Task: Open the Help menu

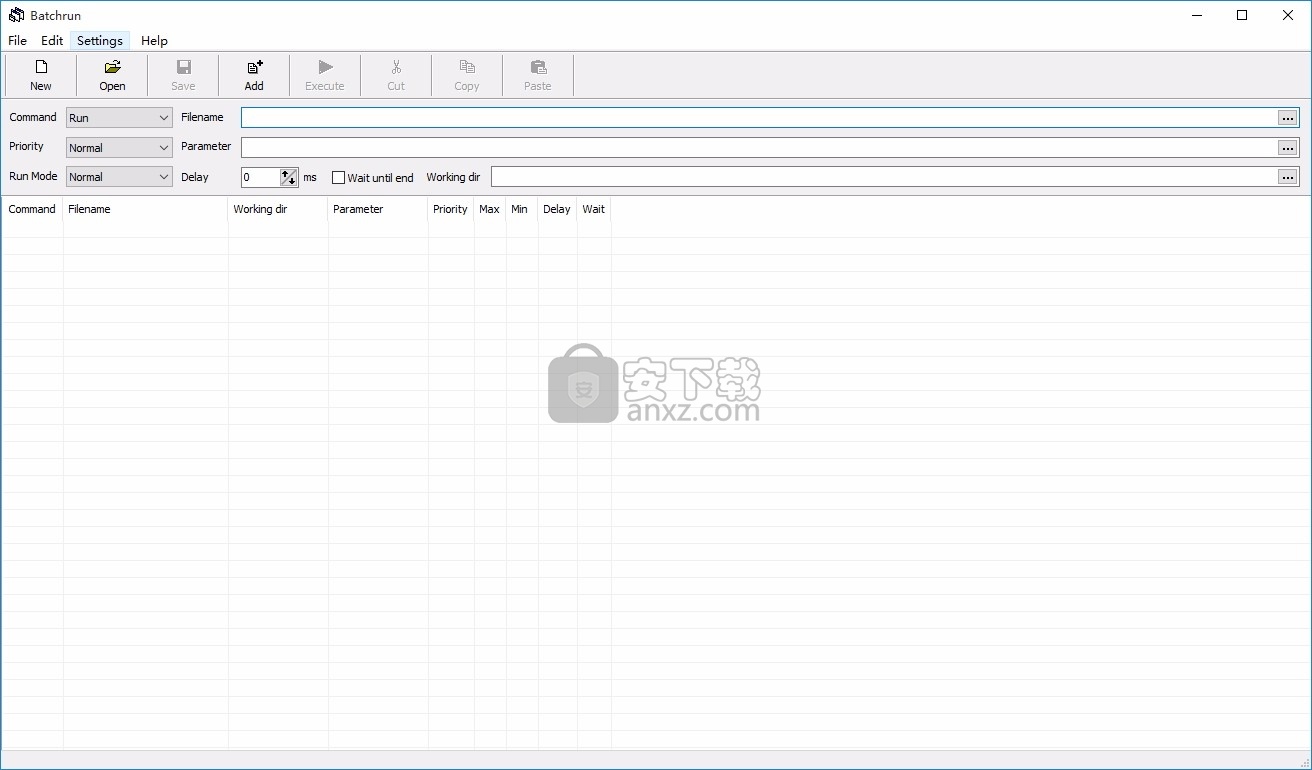Action: click(x=154, y=41)
